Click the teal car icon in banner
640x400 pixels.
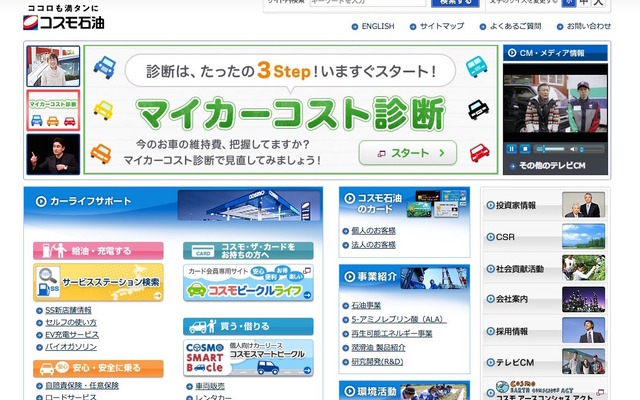pos(476,67)
